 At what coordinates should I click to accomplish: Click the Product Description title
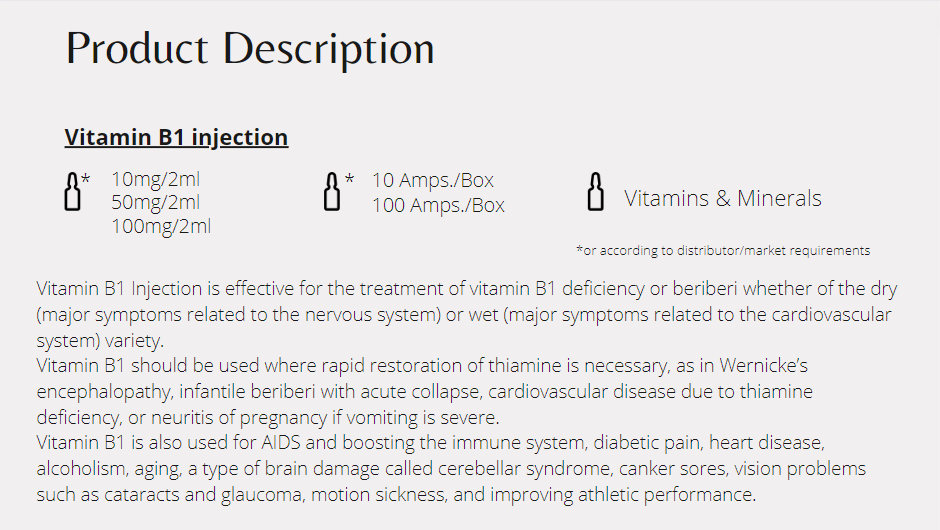pyautogui.click(x=250, y=48)
